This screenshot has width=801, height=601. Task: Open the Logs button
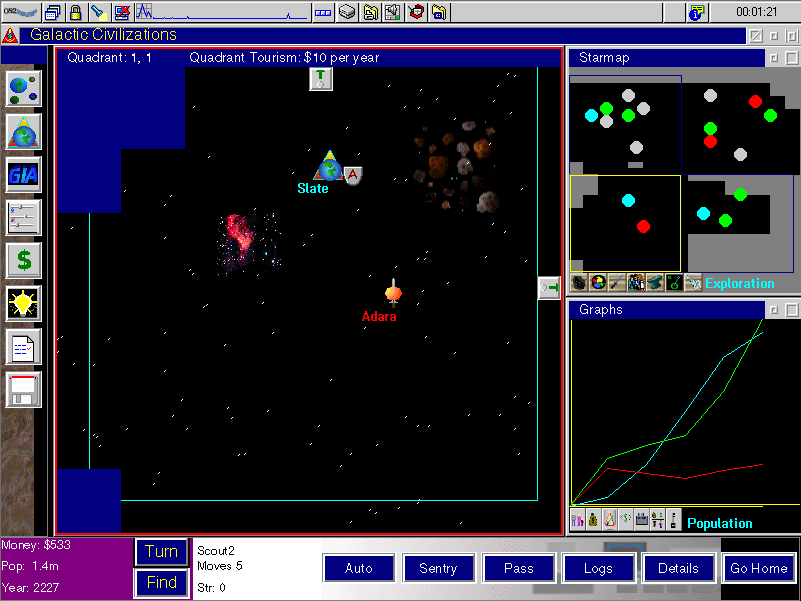[x=598, y=568]
